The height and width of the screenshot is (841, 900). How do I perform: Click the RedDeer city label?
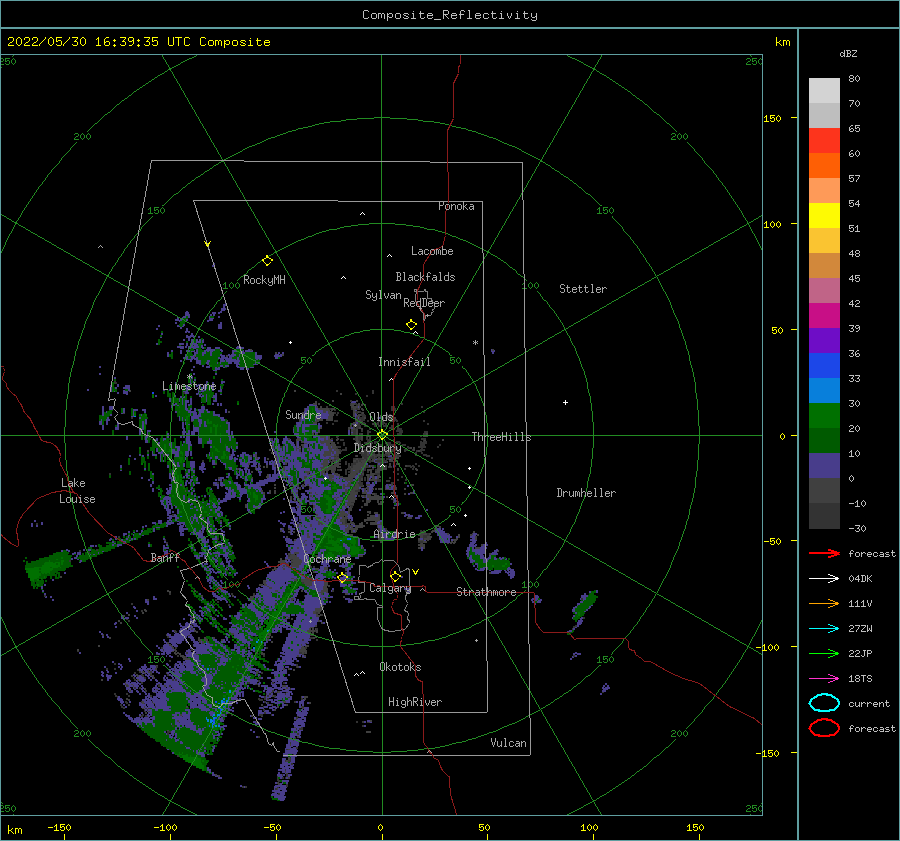click(424, 303)
